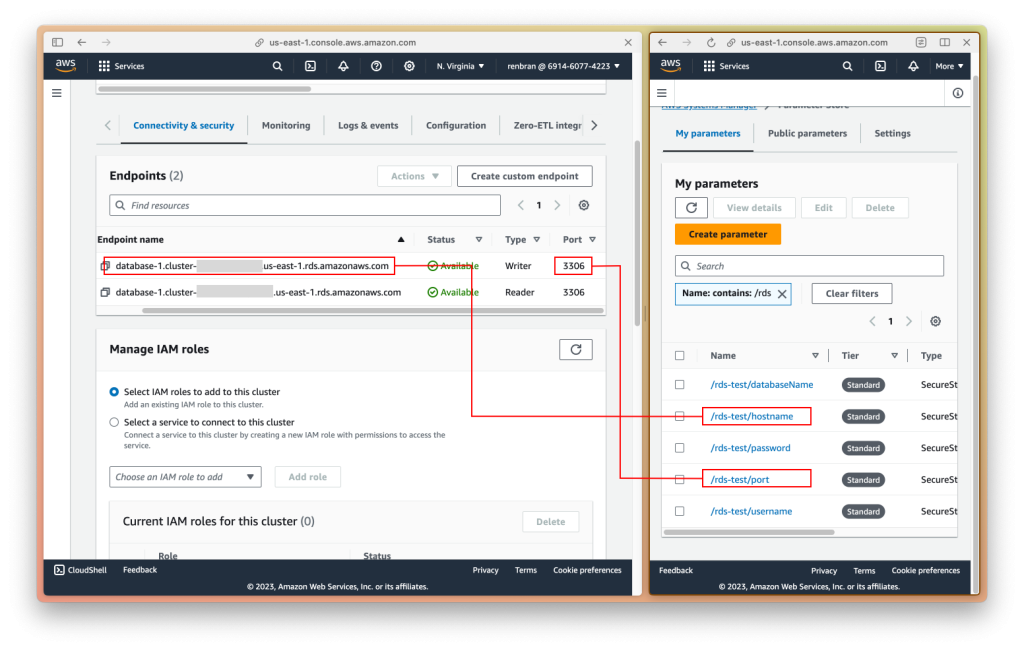
Task: Open the CloudShell terminal icon
Action: pyautogui.click(x=57, y=569)
